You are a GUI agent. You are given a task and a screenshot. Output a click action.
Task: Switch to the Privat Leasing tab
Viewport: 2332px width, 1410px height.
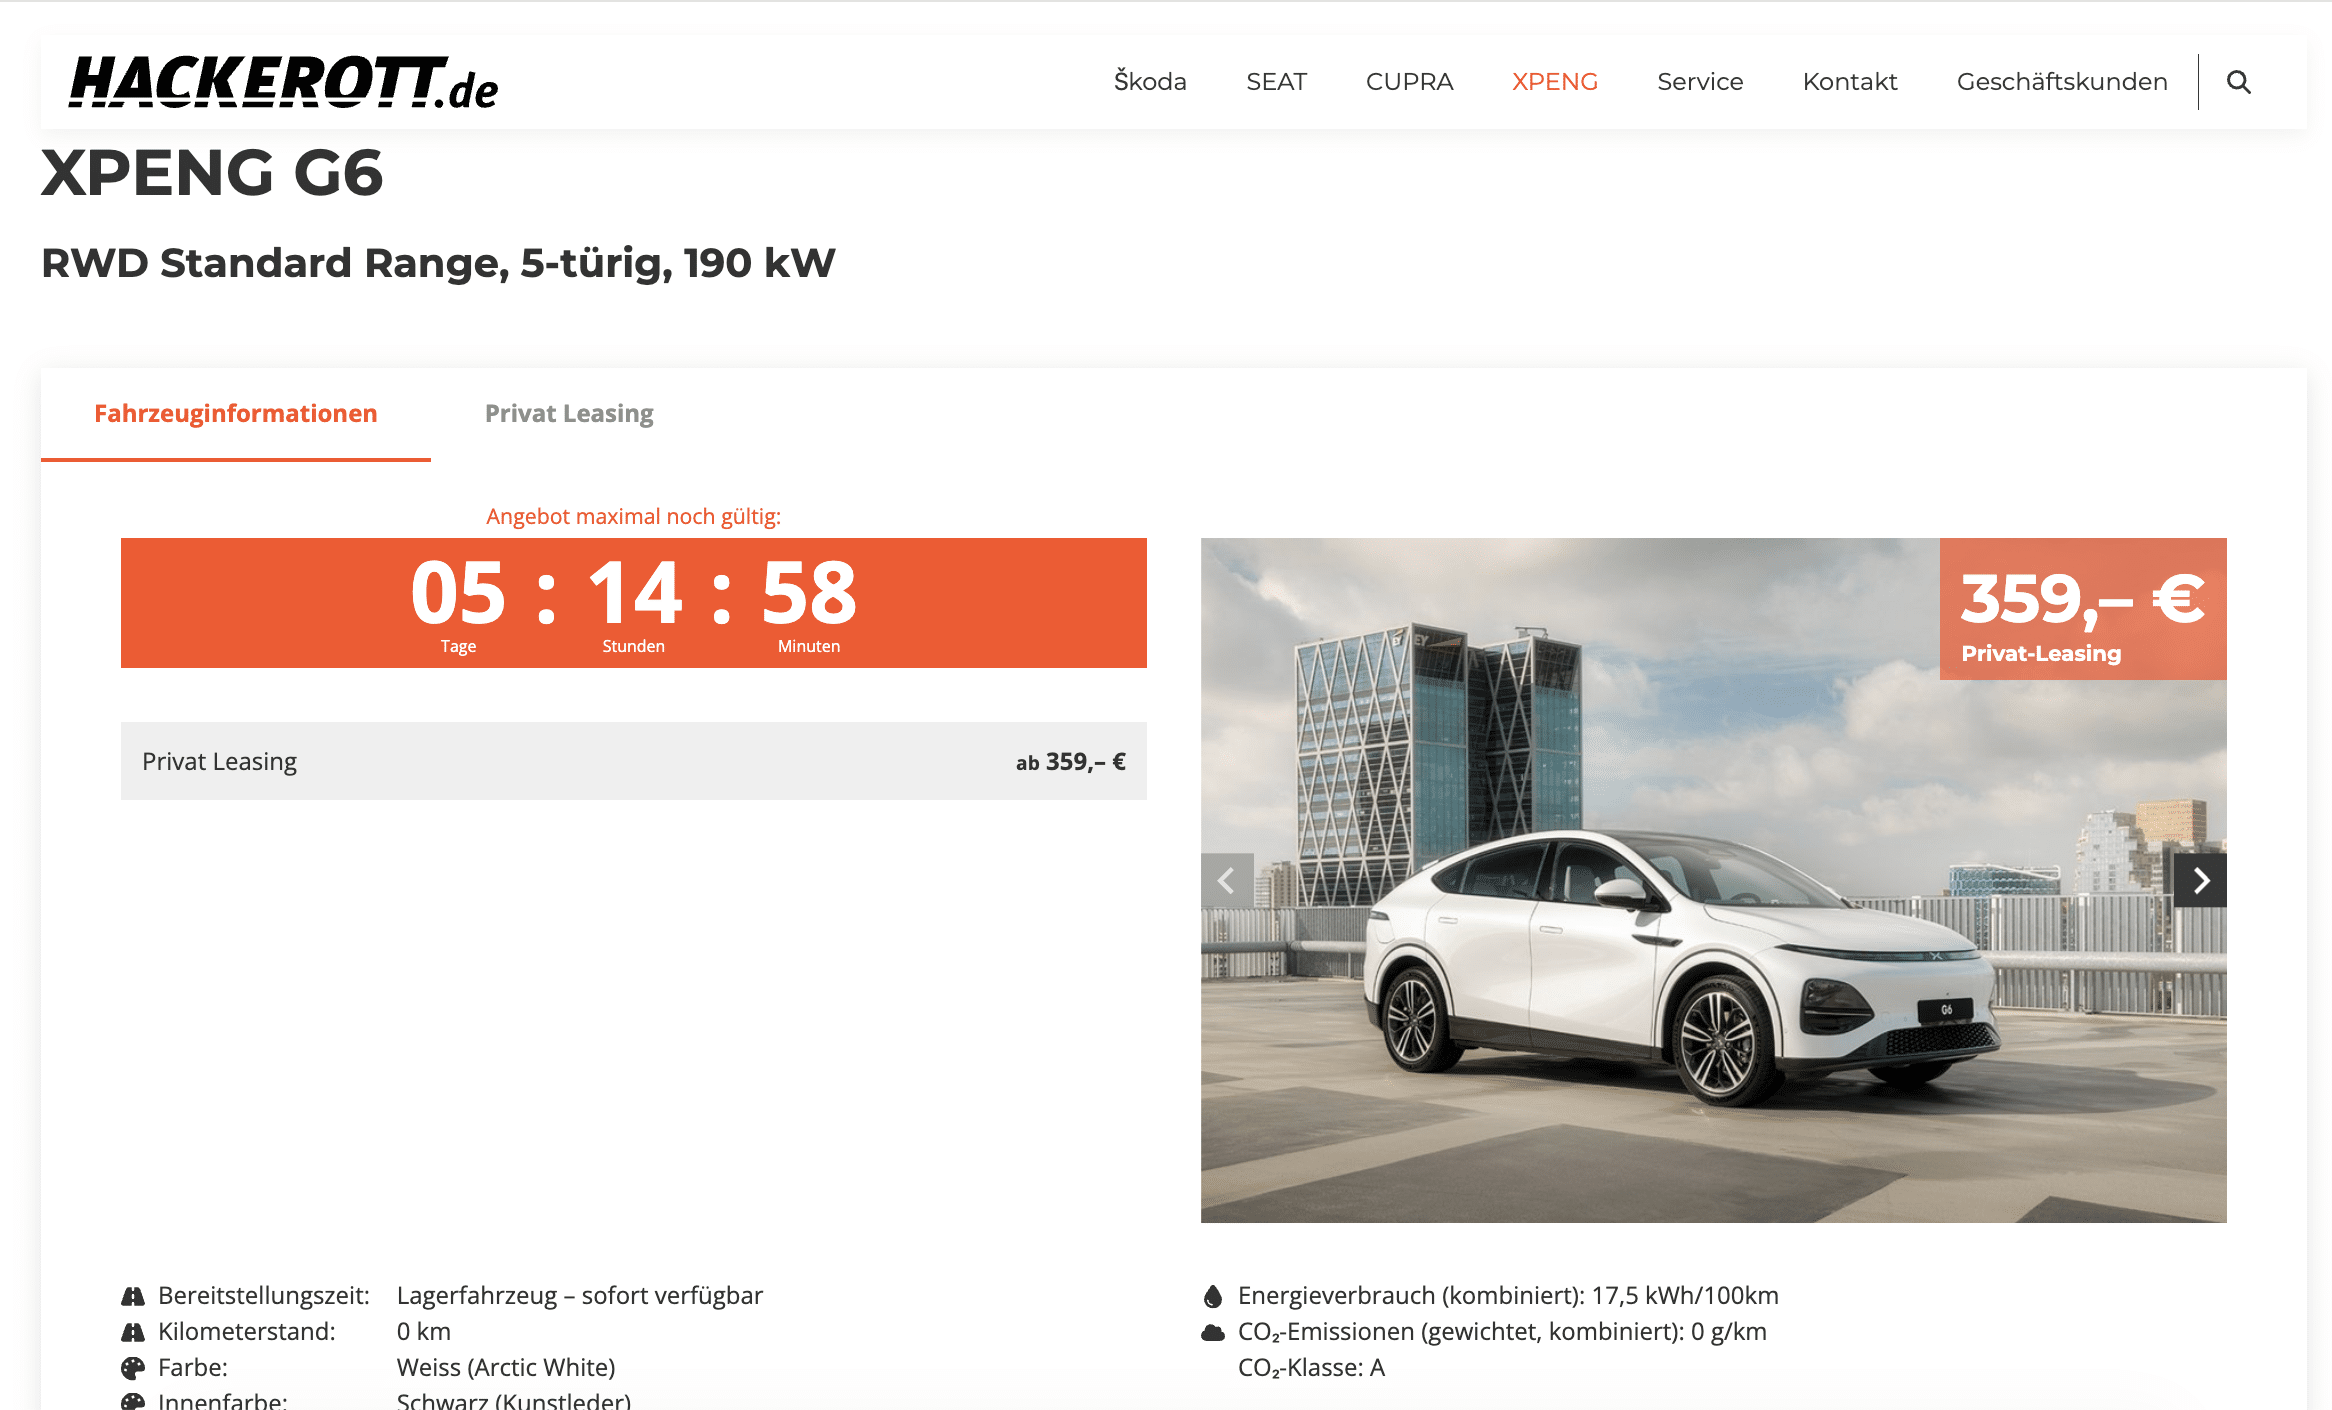coord(569,414)
